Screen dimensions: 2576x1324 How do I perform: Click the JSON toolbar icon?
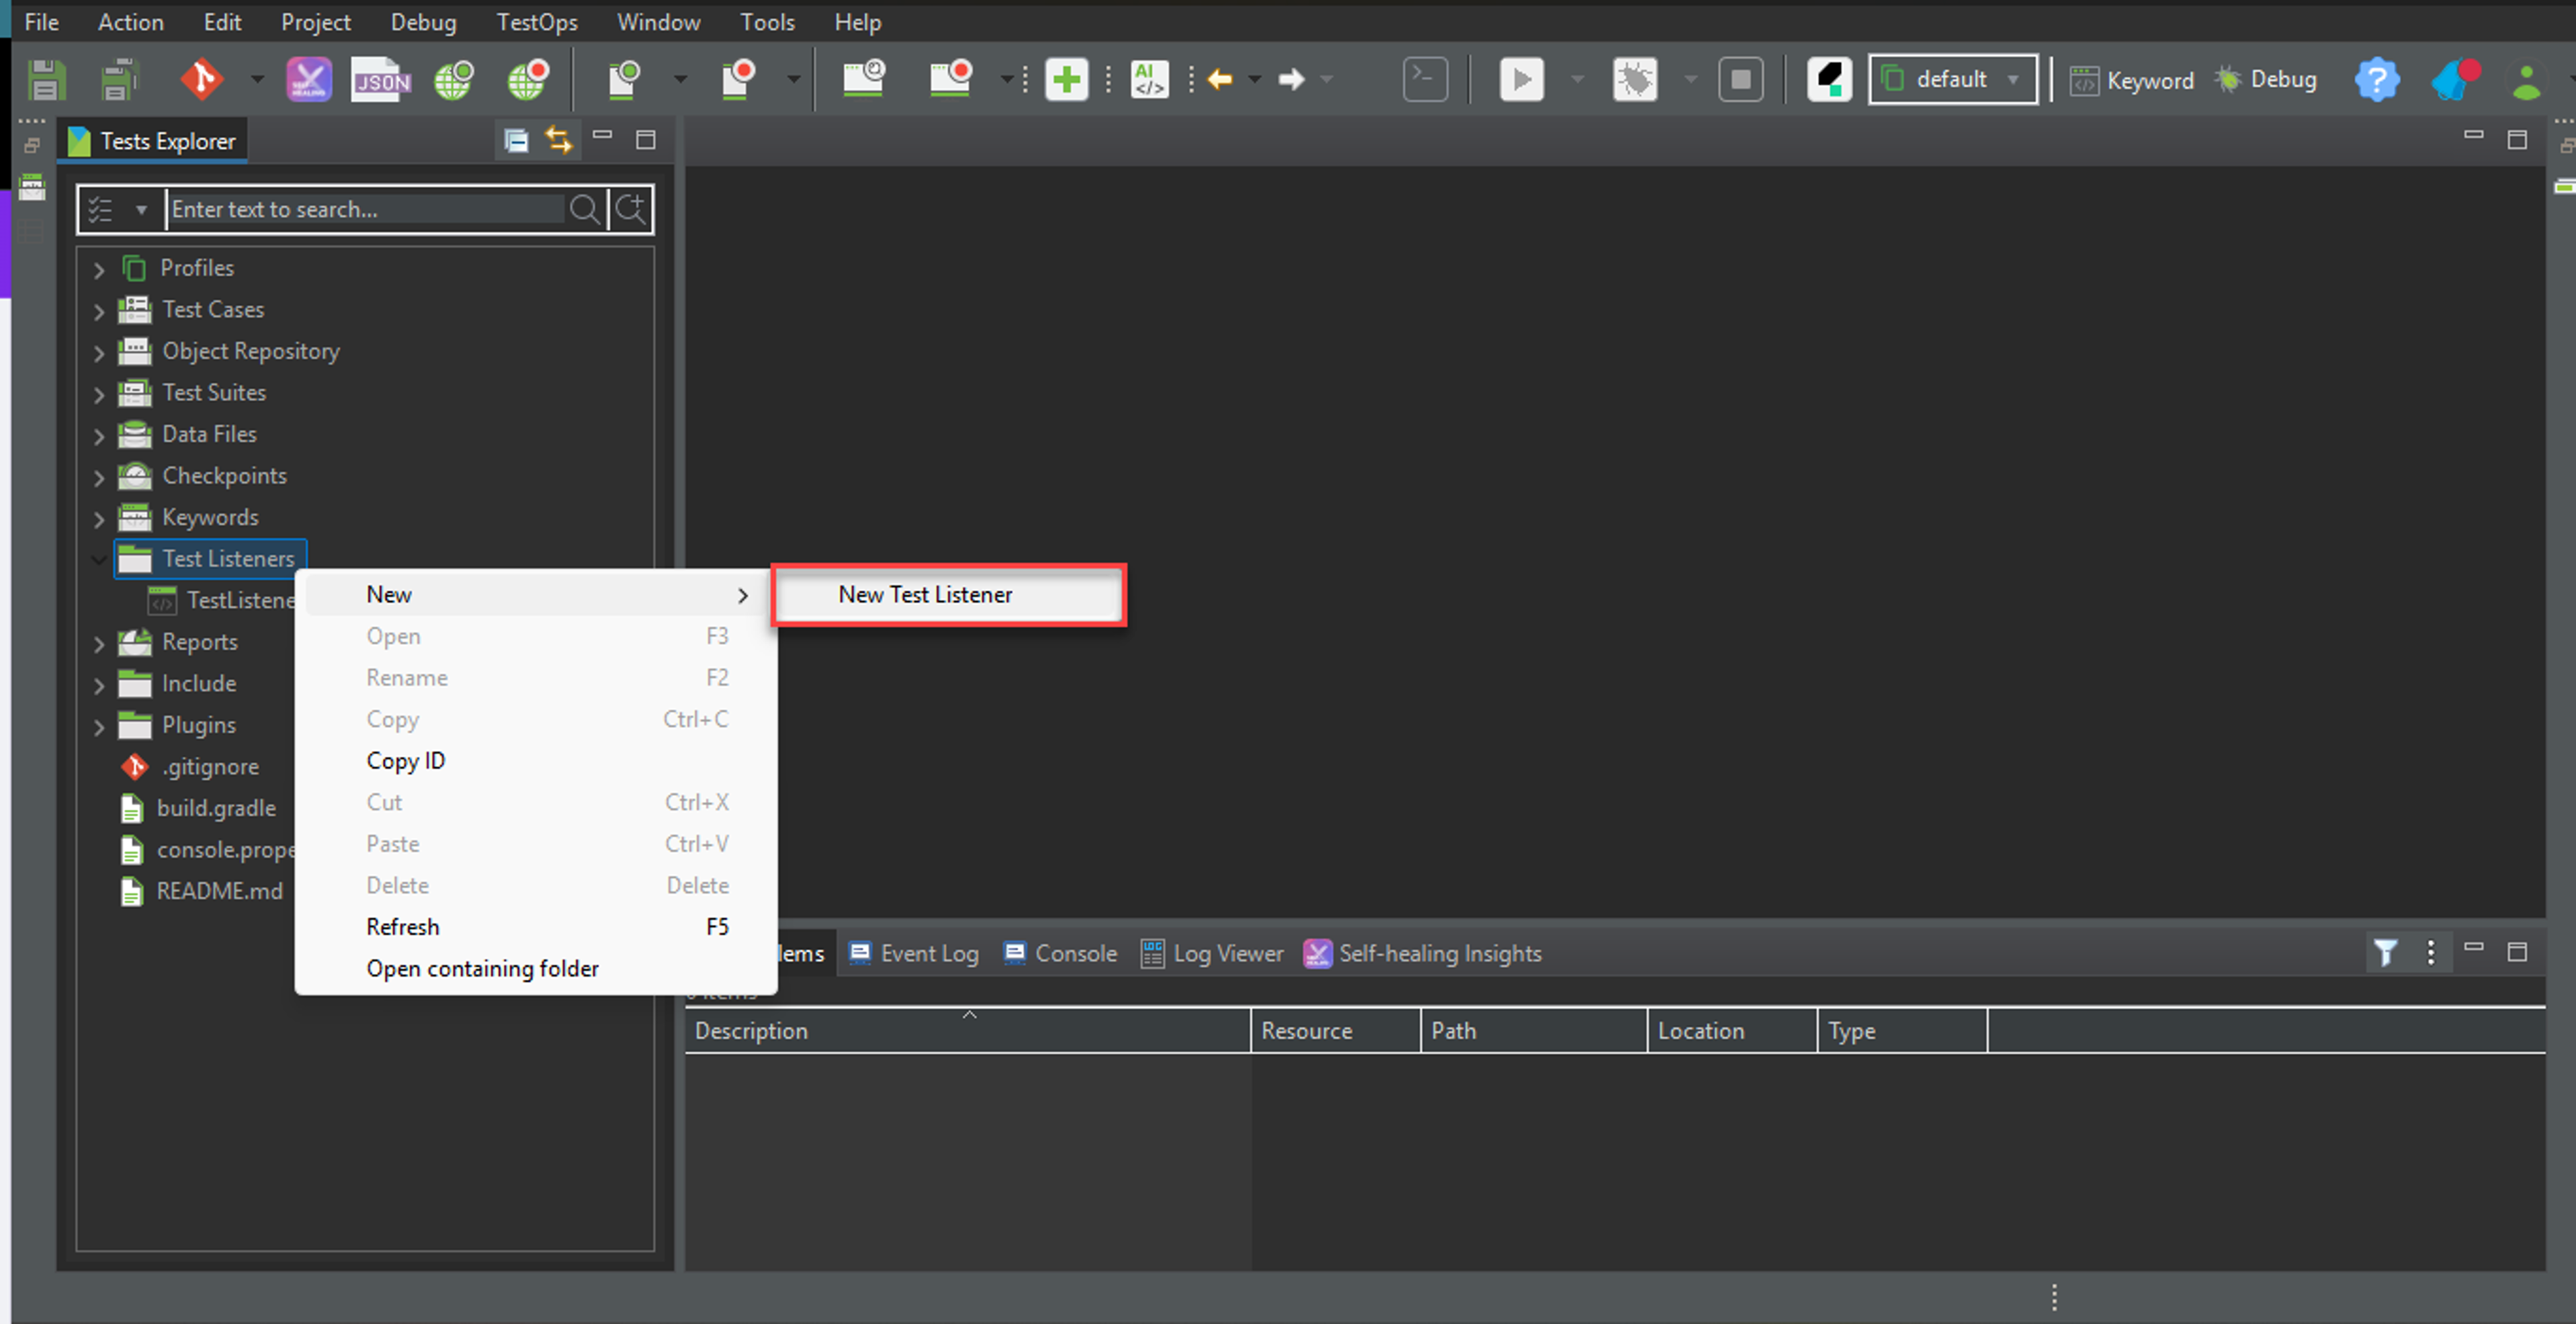(381, 79)
